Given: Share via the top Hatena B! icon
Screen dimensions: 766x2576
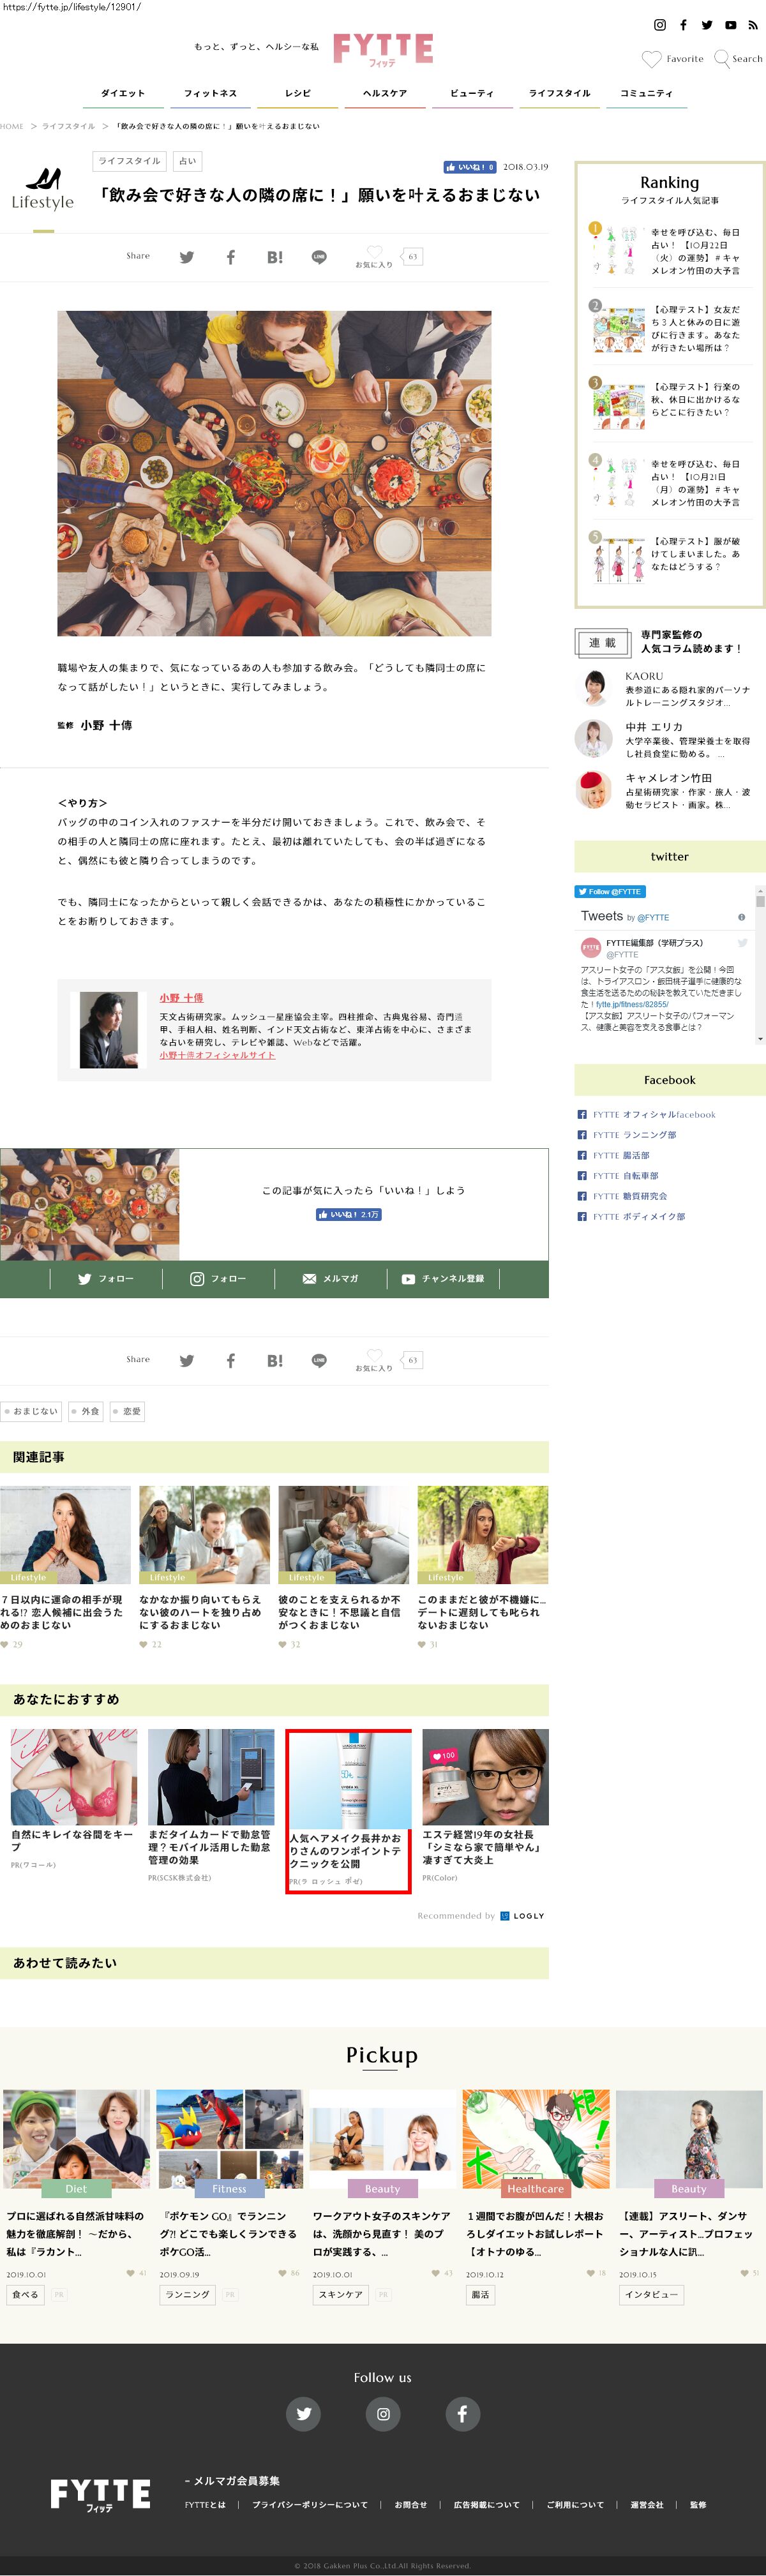Looking at the screenshot, I should (x=274, y=257).
